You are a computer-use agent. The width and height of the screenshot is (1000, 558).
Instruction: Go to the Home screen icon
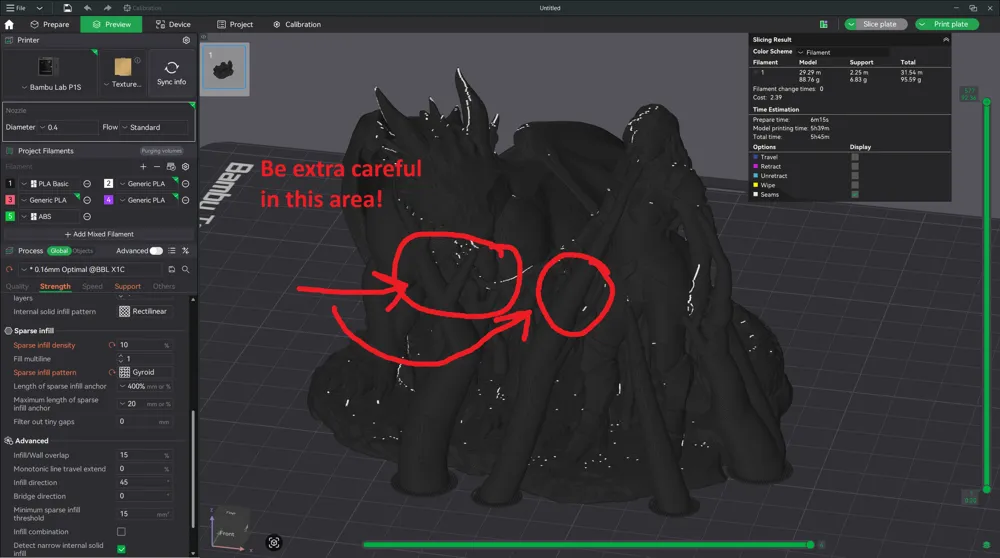coord(9,24)
